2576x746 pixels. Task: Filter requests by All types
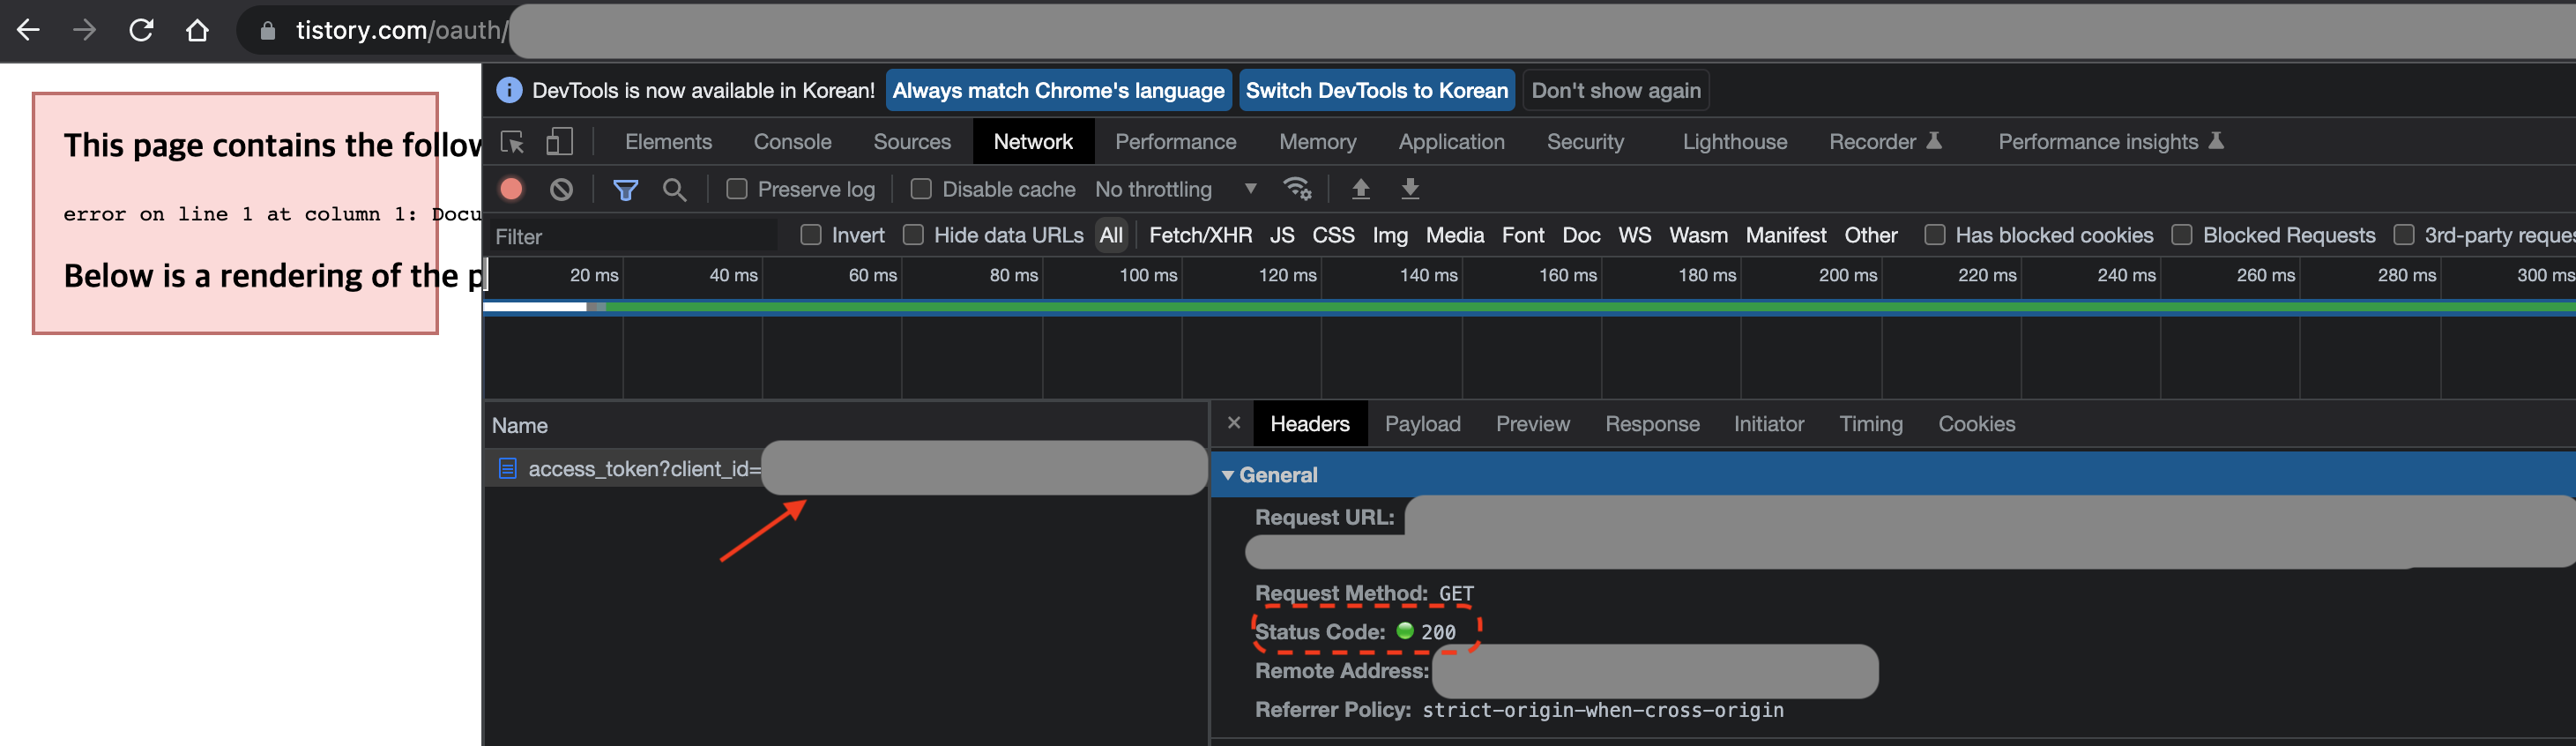(1111, 235)
